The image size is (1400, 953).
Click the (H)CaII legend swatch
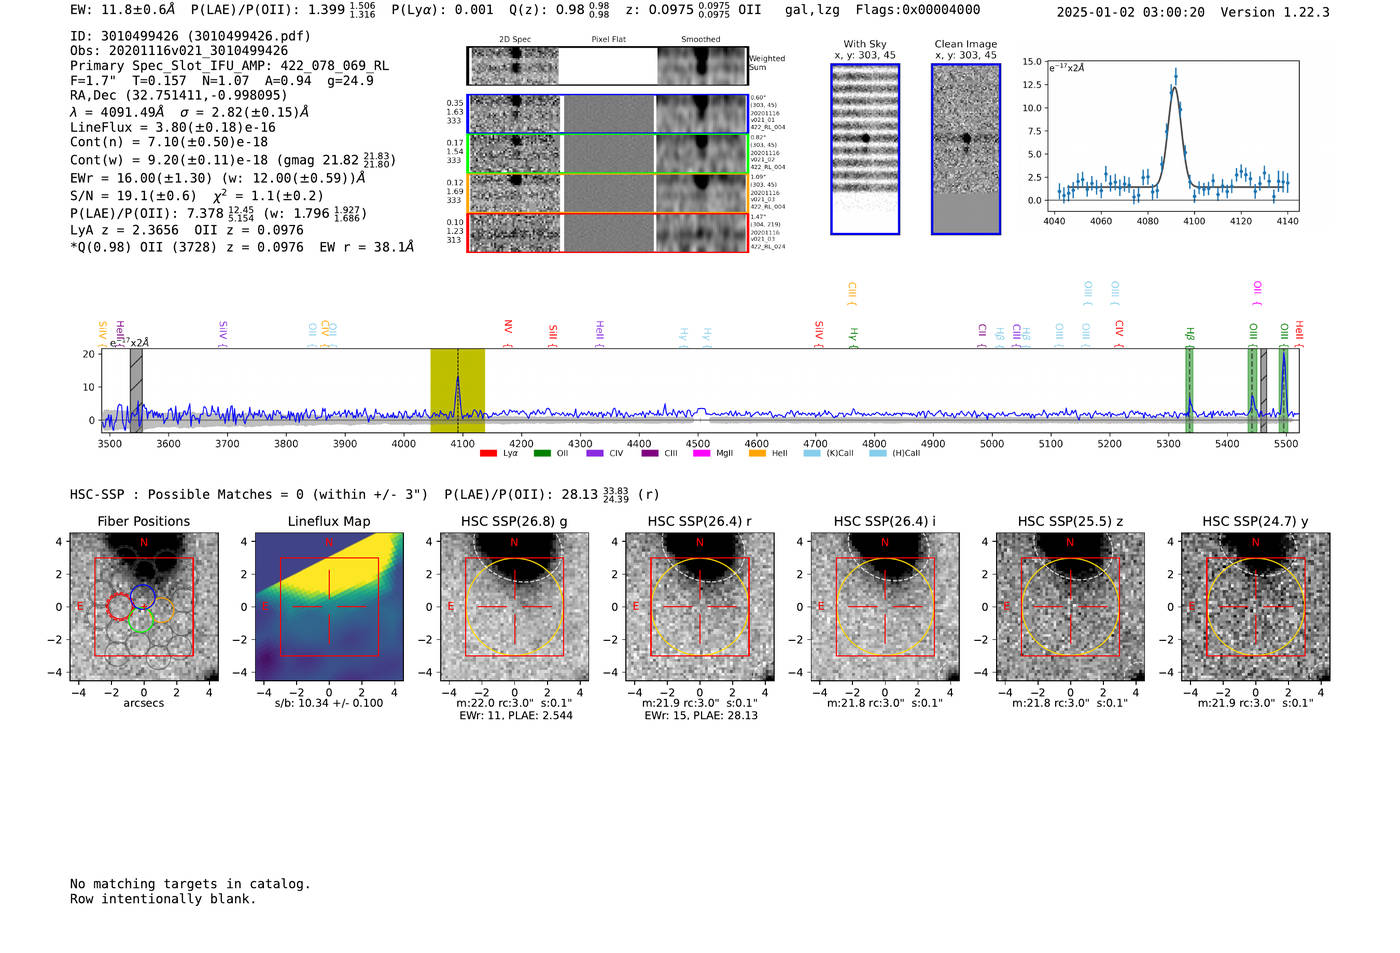coord(878,453)
